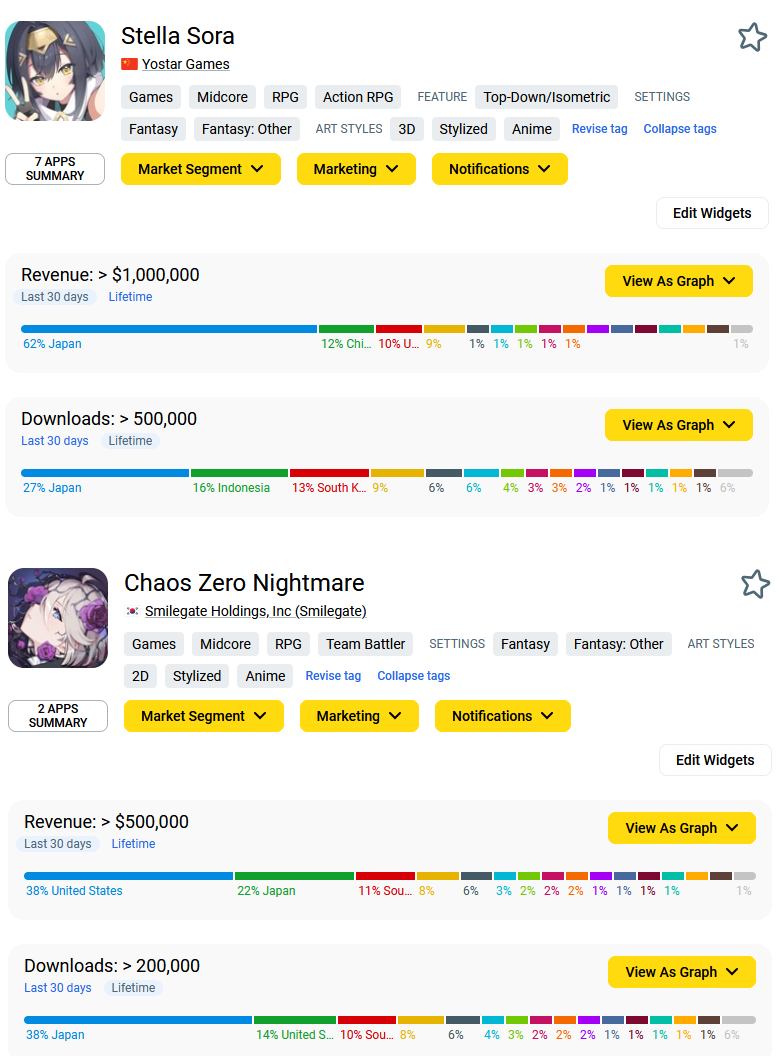Open View As Graph for Stella Sora downloads
Viewport: 778px width, 1056px height.
pos(678,425)
